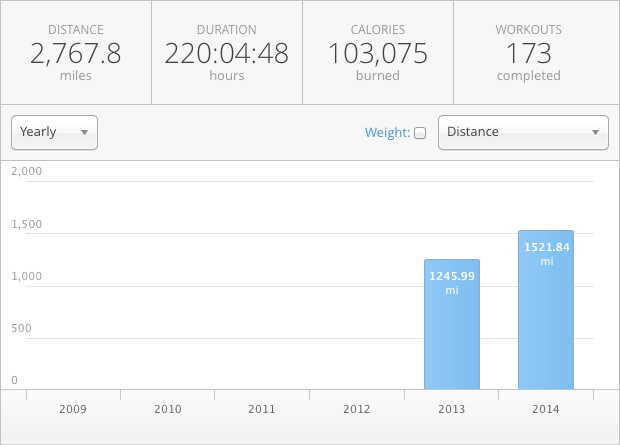620x445 pixels.
Task: Open the Workouts 173 completed tile
Action: (x=528, y=52)
